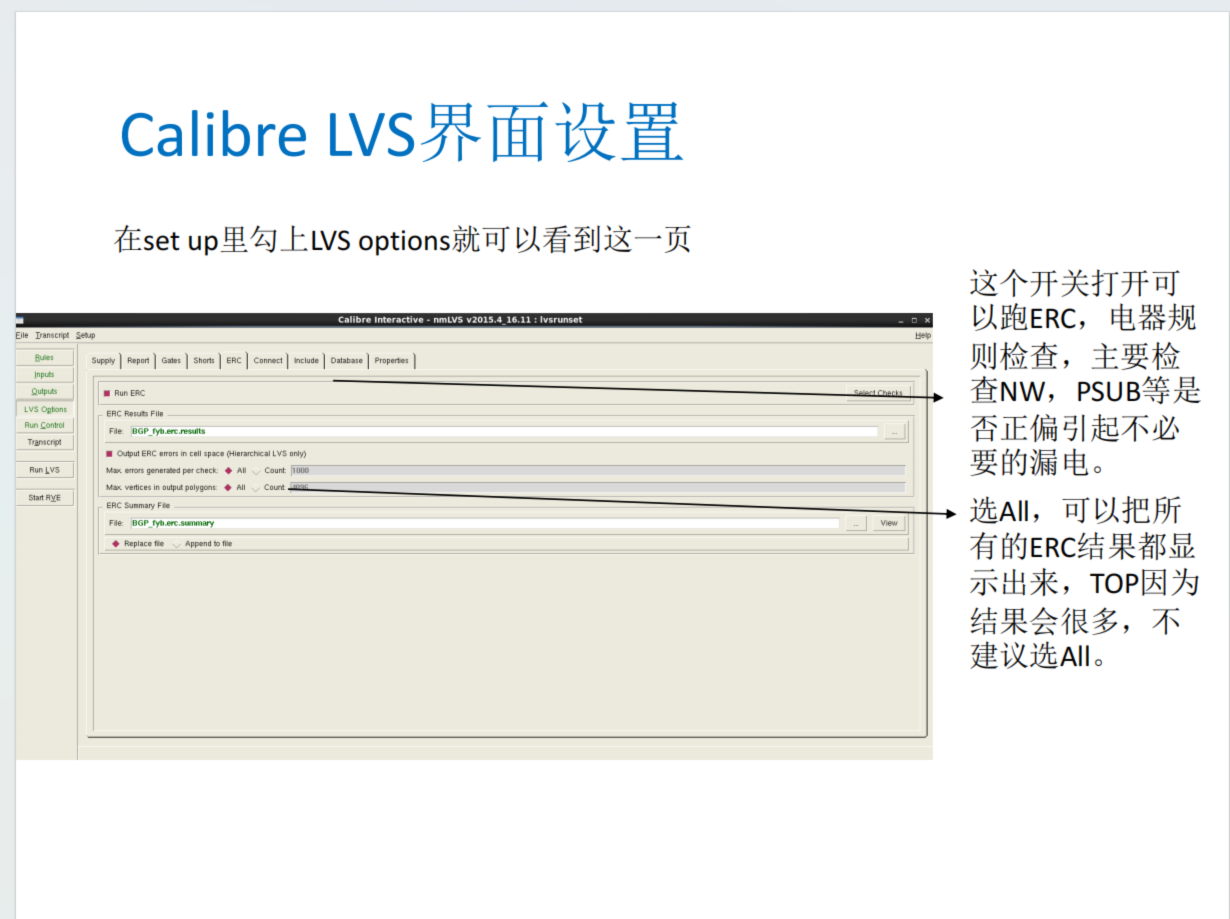Show the Transcript sidebar panel

[x=44, y=442]
